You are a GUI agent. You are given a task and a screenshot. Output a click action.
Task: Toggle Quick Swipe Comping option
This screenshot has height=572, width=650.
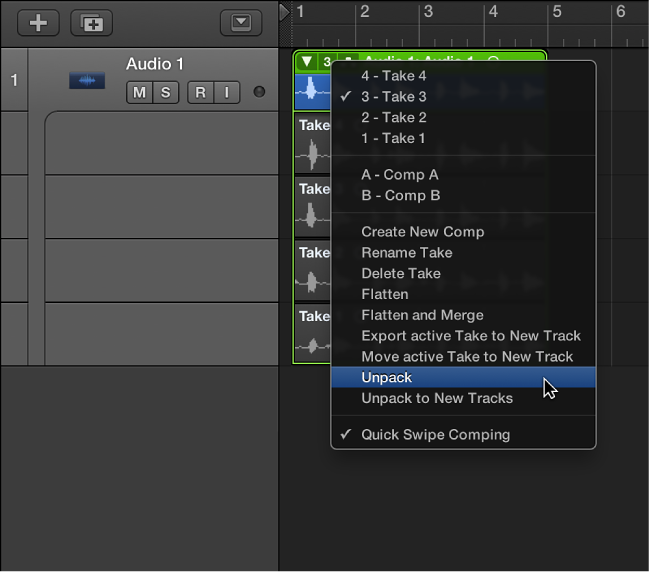(x=435, y=435)
